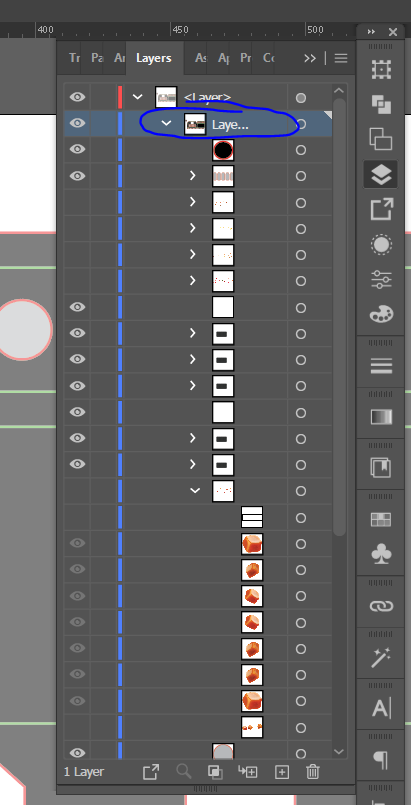Image resolution: width=411 pixels, height=805 pixels.
Task: Select the Layers tab
Action: [x=153, y=58]
